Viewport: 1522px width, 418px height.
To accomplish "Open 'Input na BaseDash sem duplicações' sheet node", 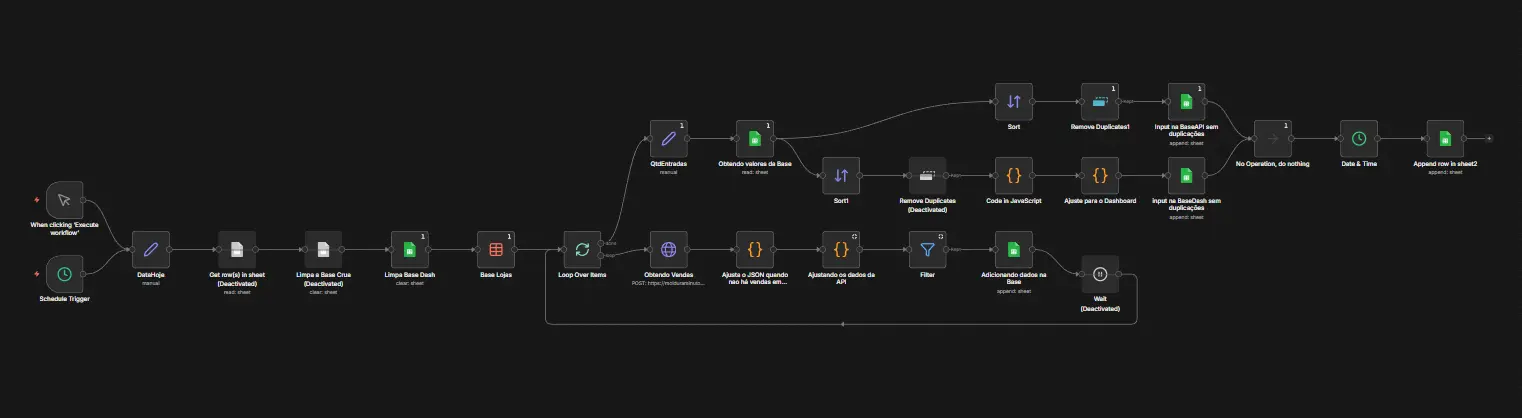I will [1186, 175].
